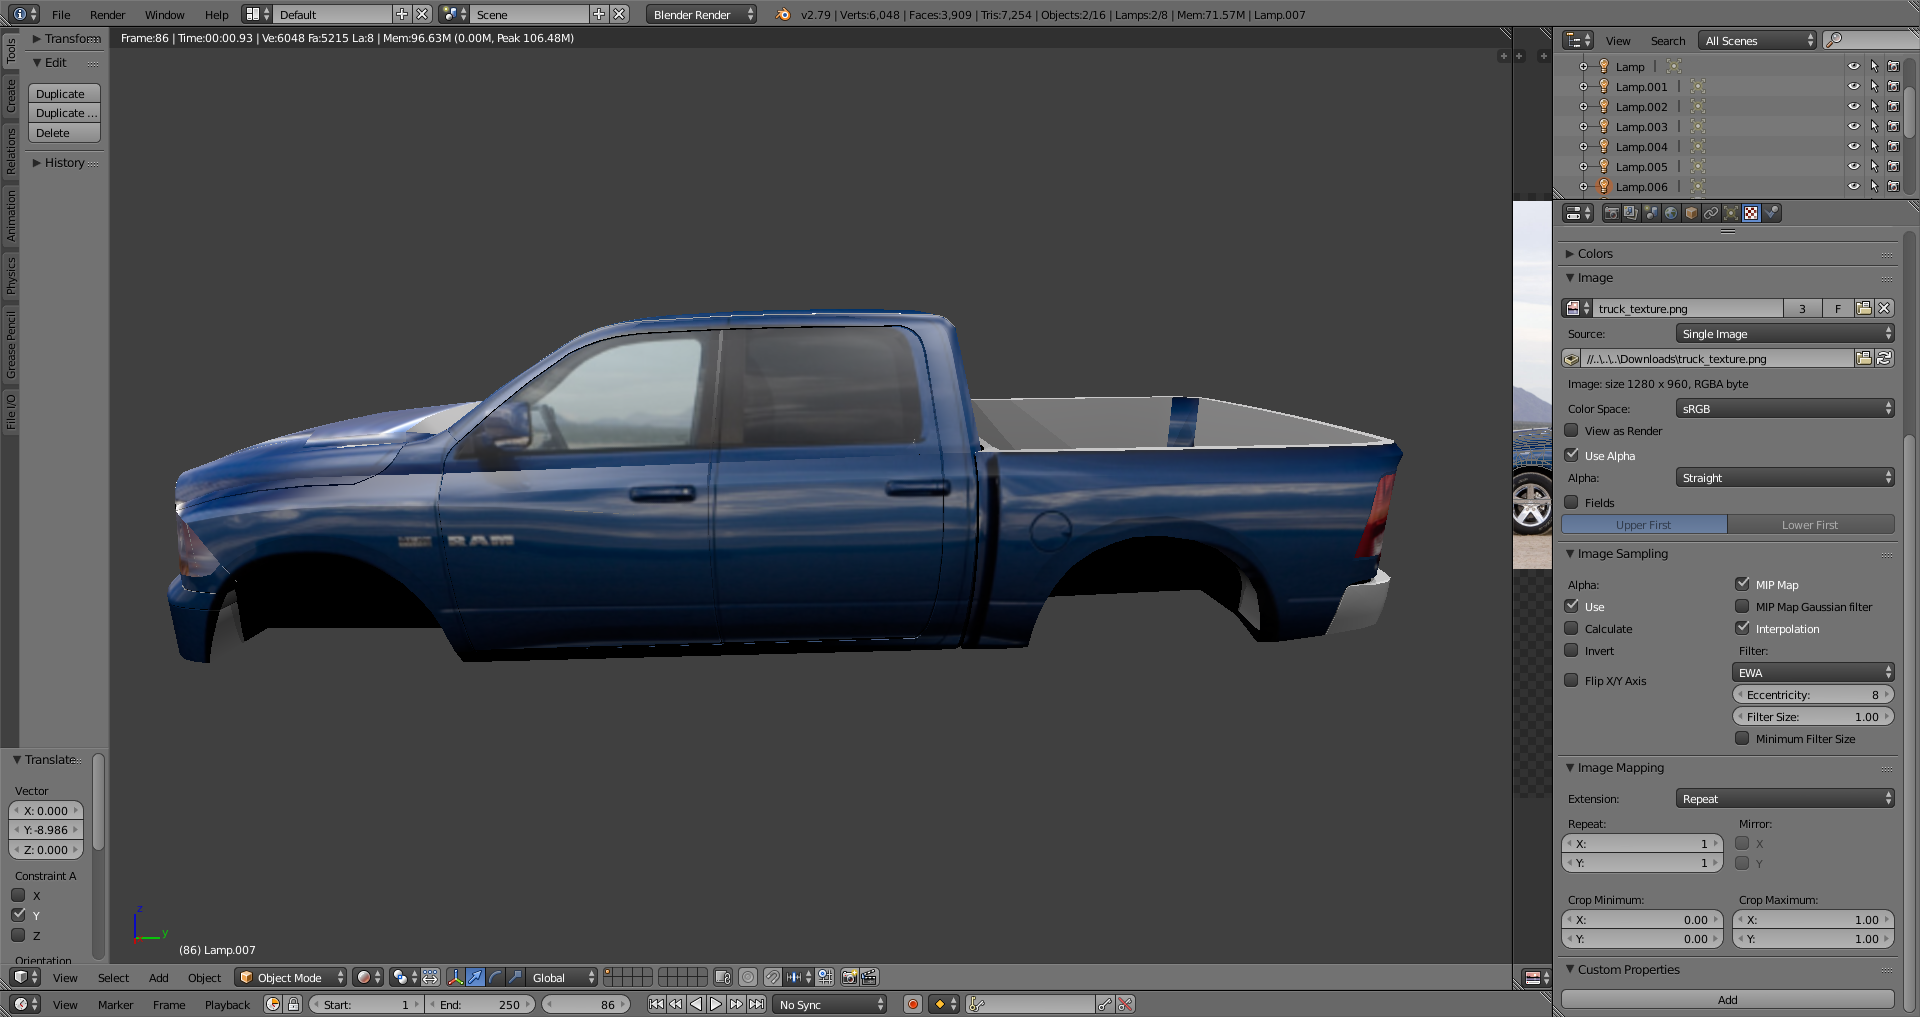The height and width of the screenshot is (1017, 1920).
Task: Click the Eccentricity value slider
Action: [1812, 695]
